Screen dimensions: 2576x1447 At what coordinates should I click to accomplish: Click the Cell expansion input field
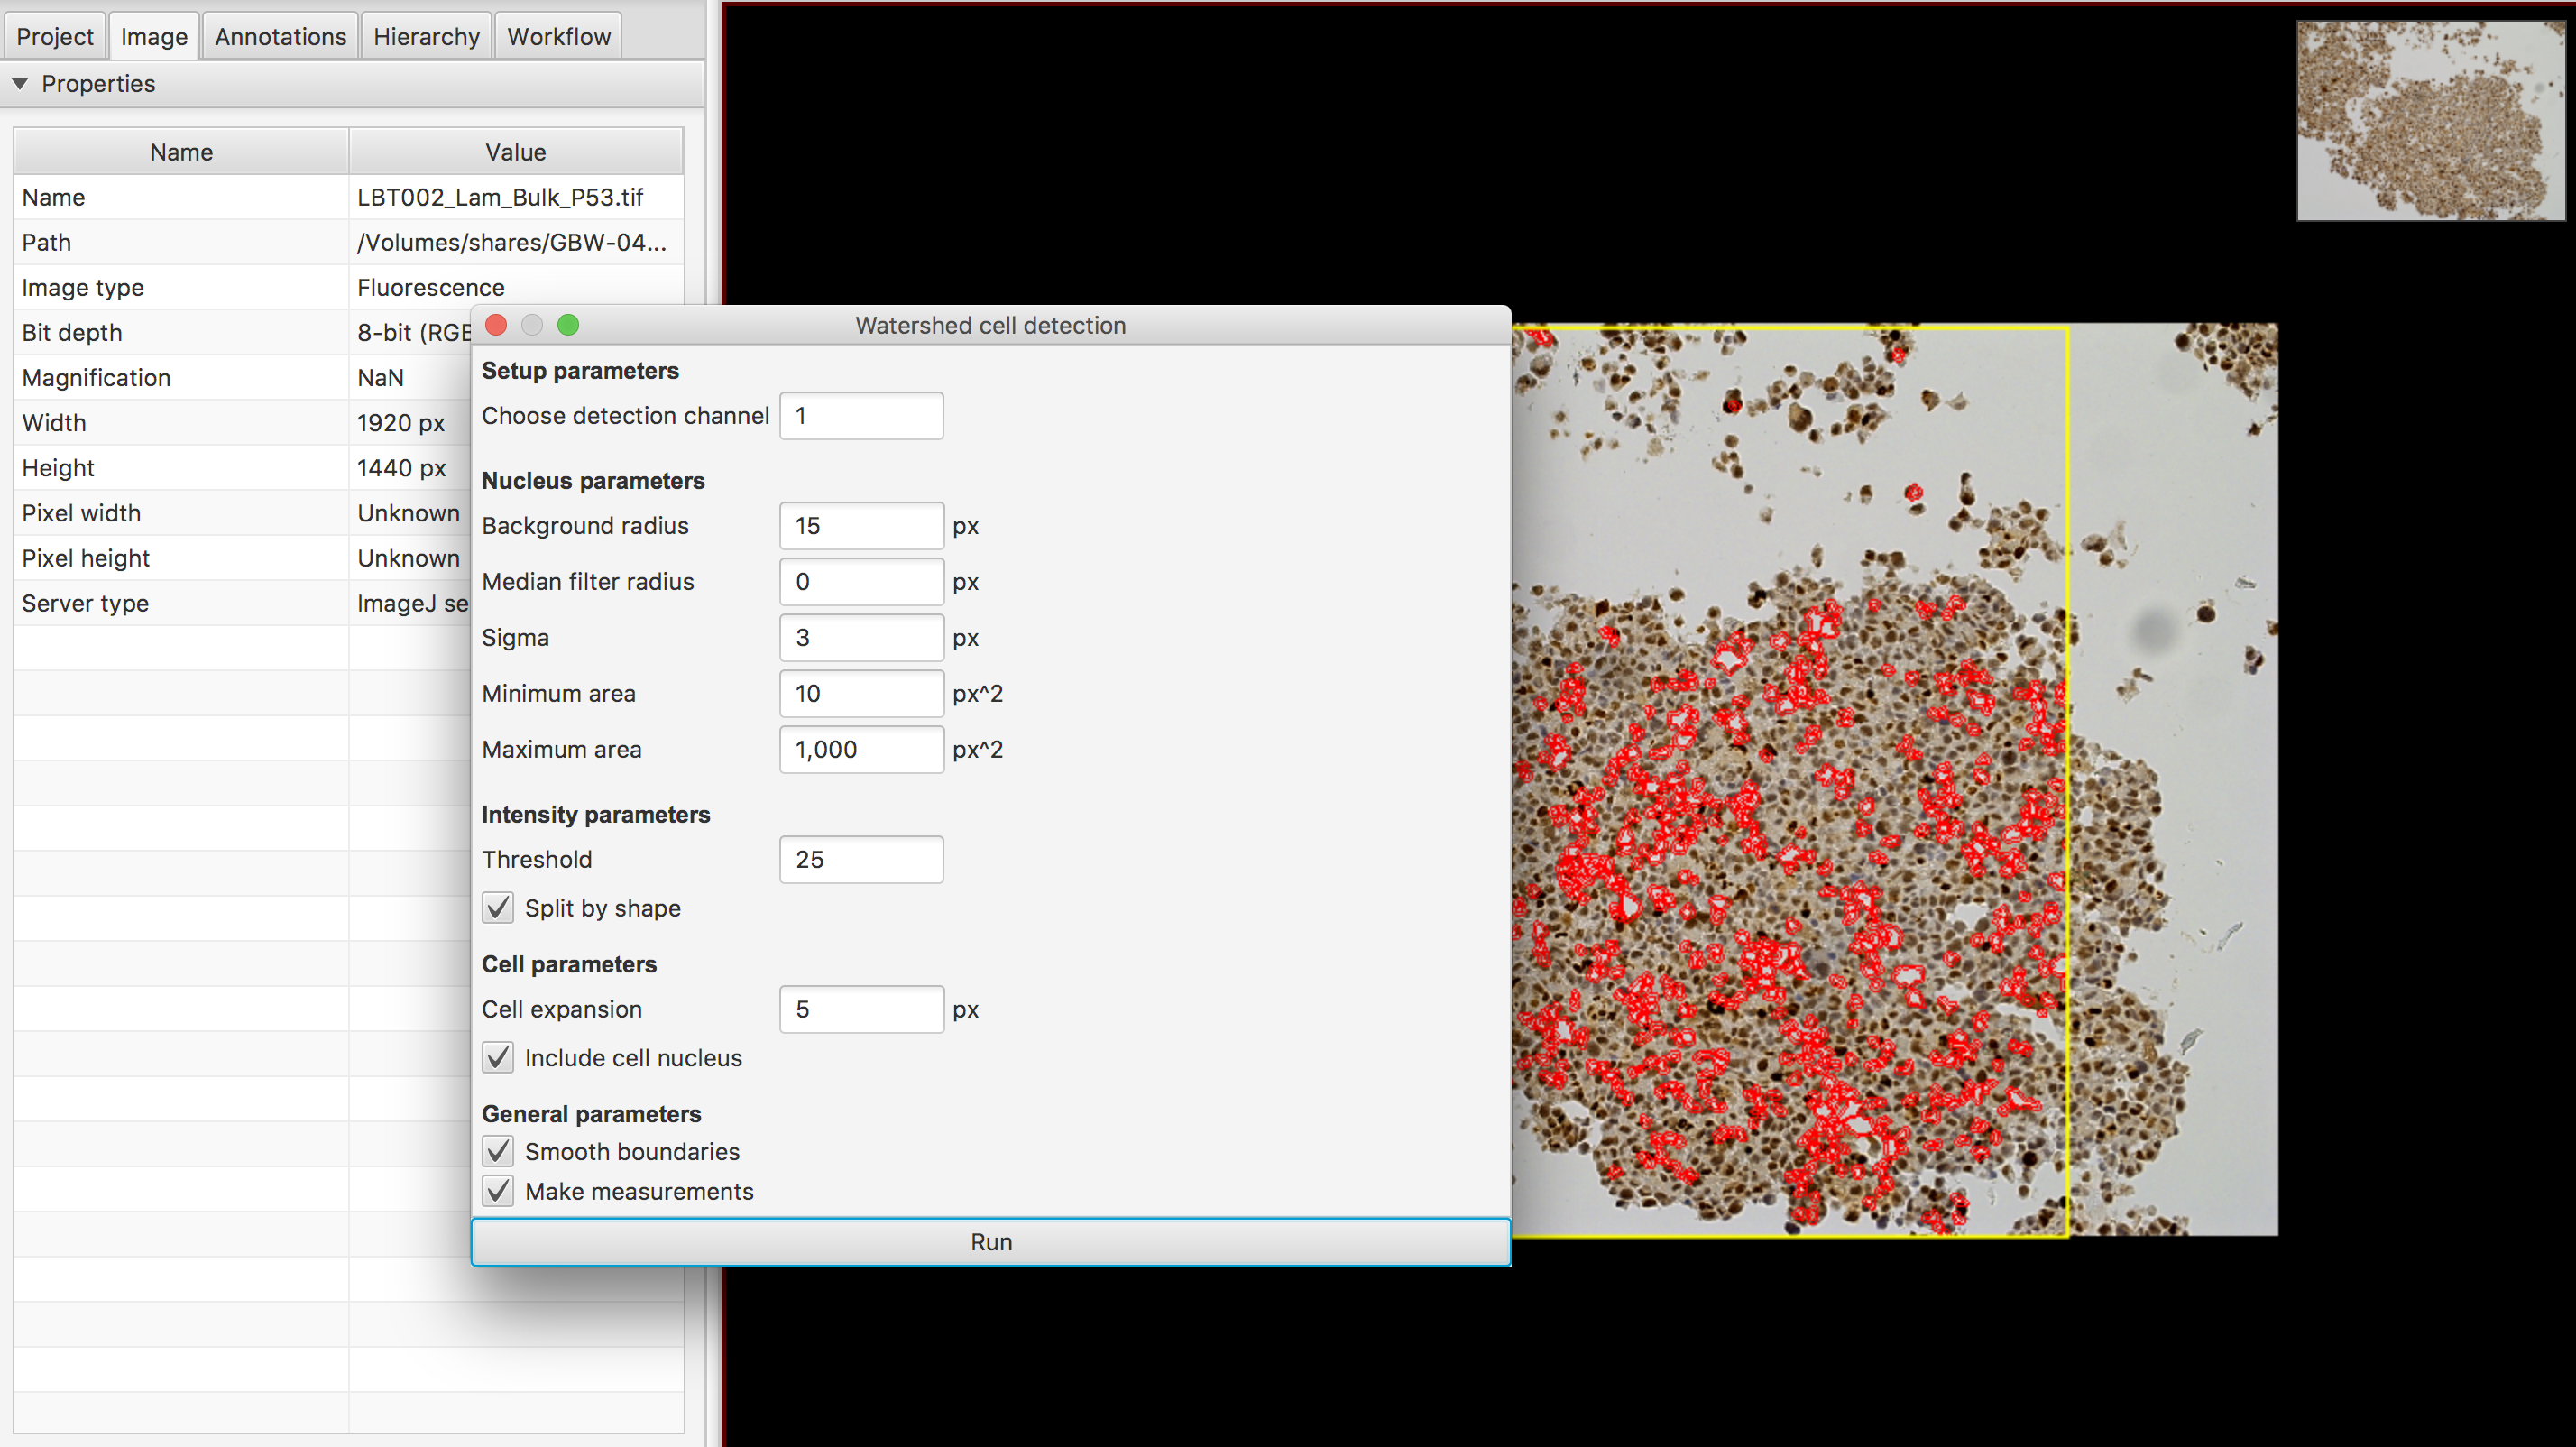point(861,1010)
